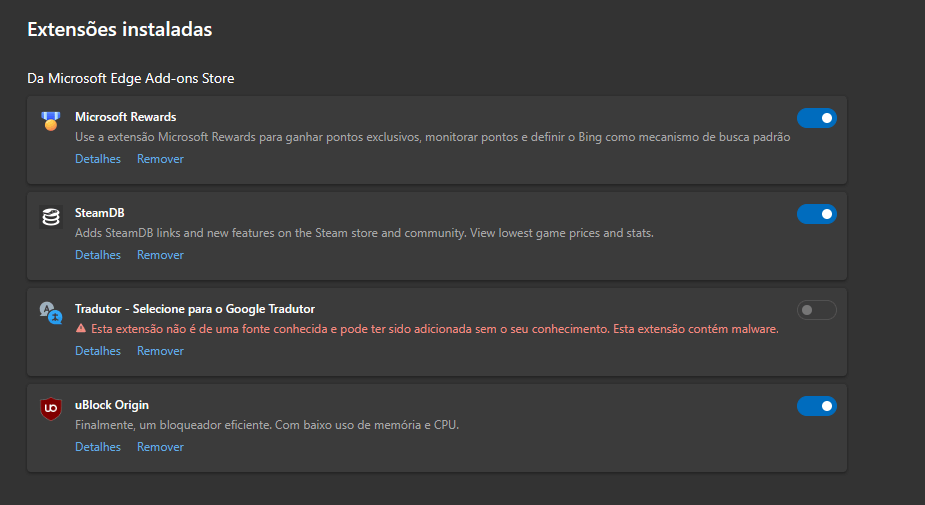Screen dimensions: 925x505
Task: Click the Microsoft Rewards title text
Action: click(126, 117)
